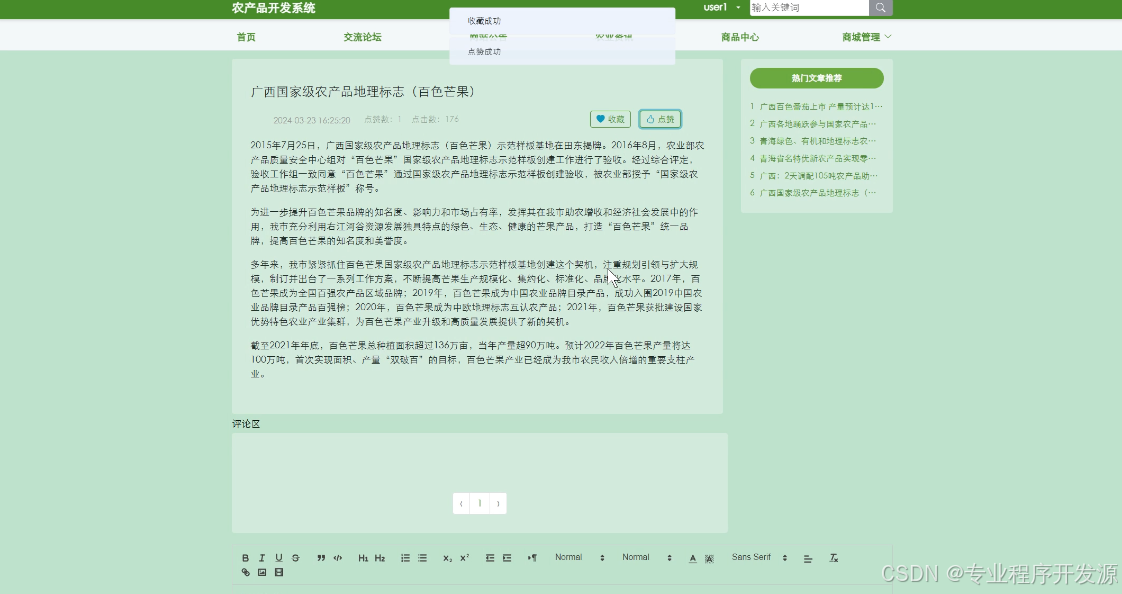Apply Heading 2 style
The width and height of the screenshot is (1122, 594).
380,558
